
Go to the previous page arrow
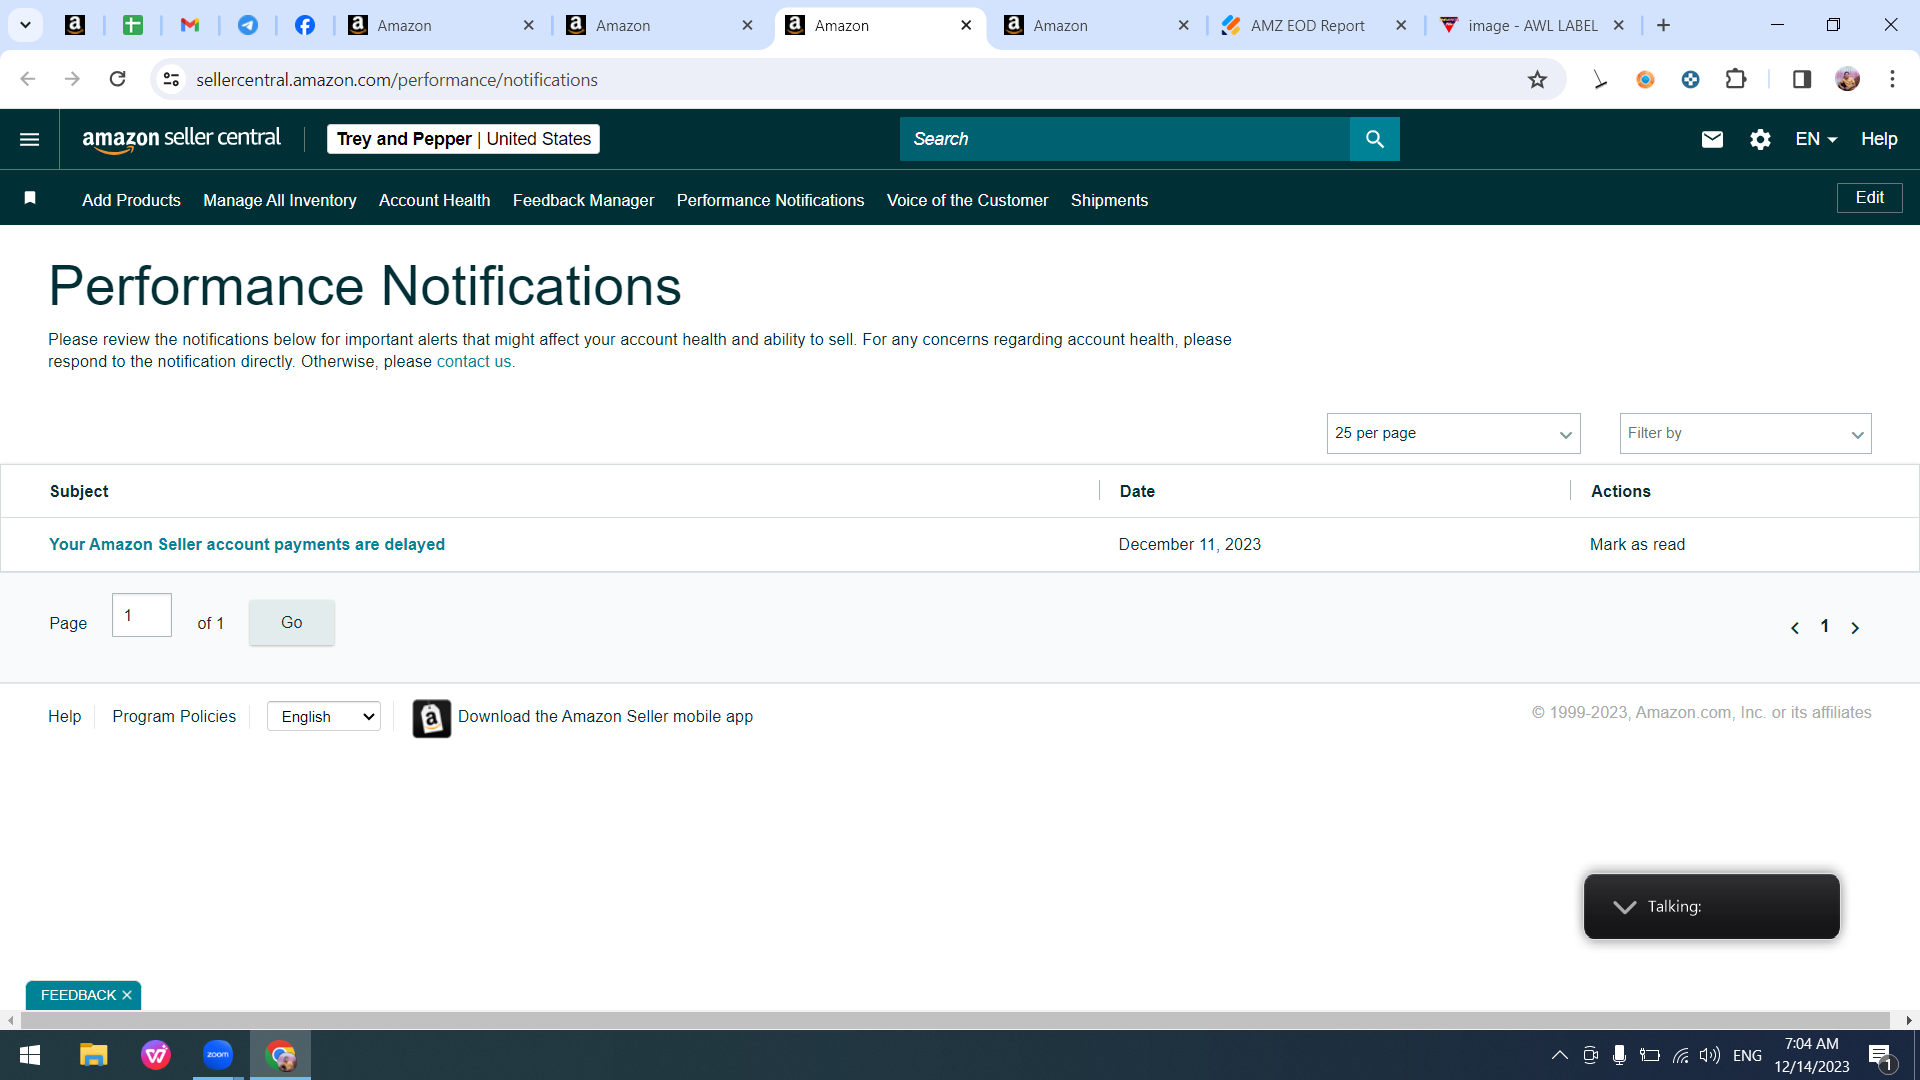pyautogui.click(x=1795, y=628)
